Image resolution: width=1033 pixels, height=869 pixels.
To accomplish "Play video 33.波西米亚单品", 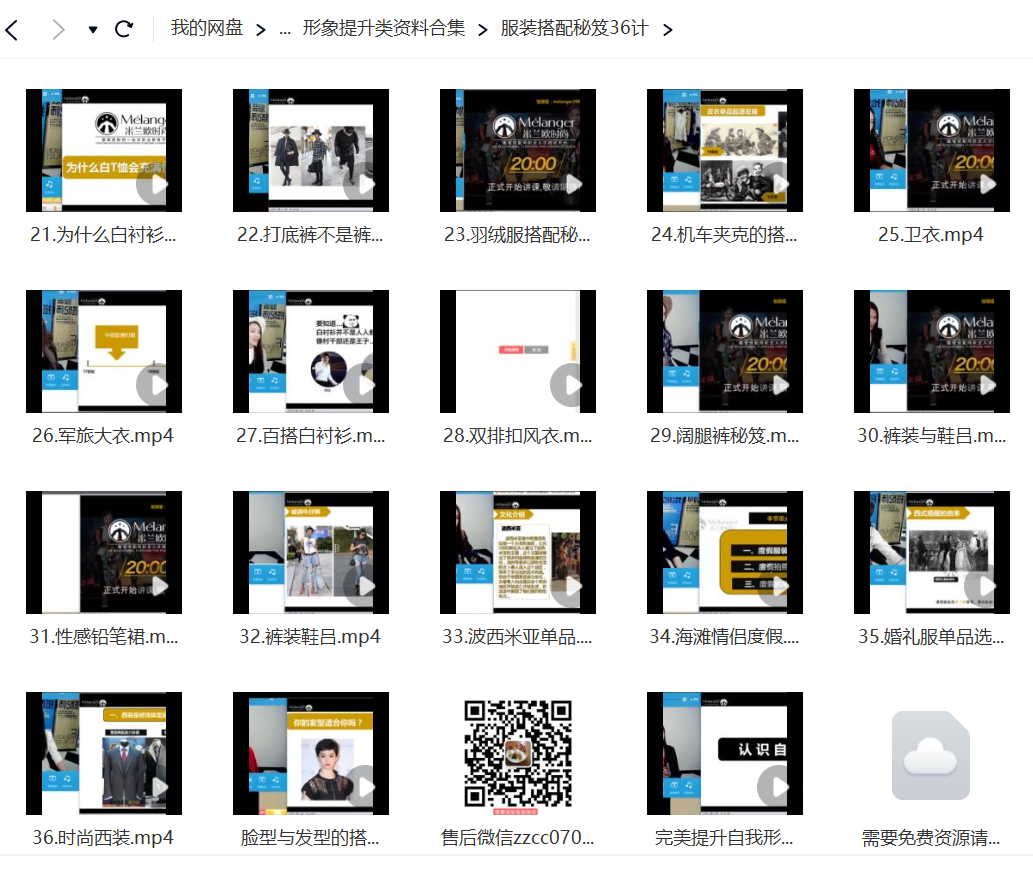I will (518, 552).
